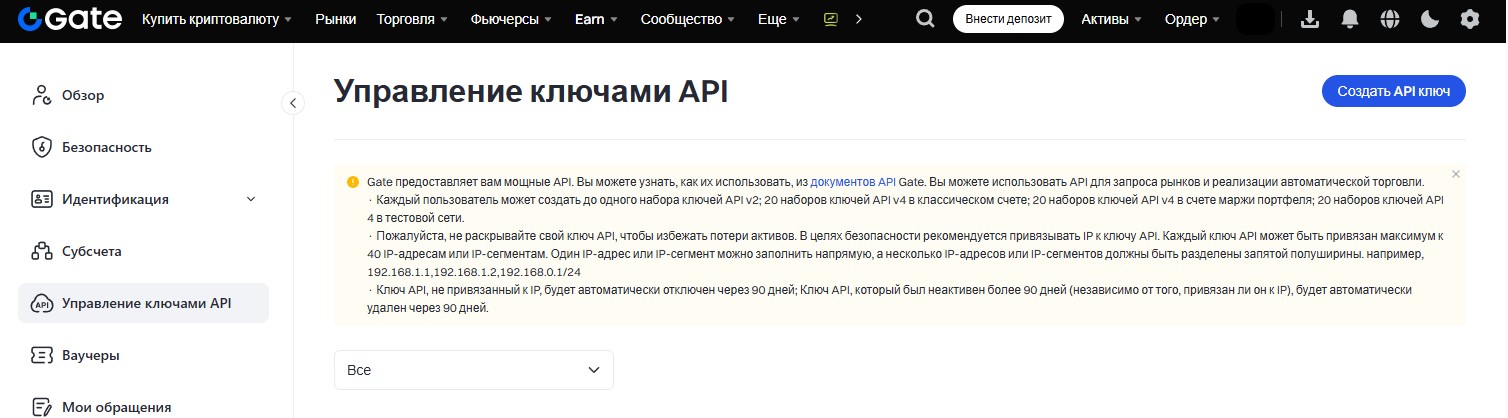Open the search magnifier icon
1508x418 pixels.
925,19
